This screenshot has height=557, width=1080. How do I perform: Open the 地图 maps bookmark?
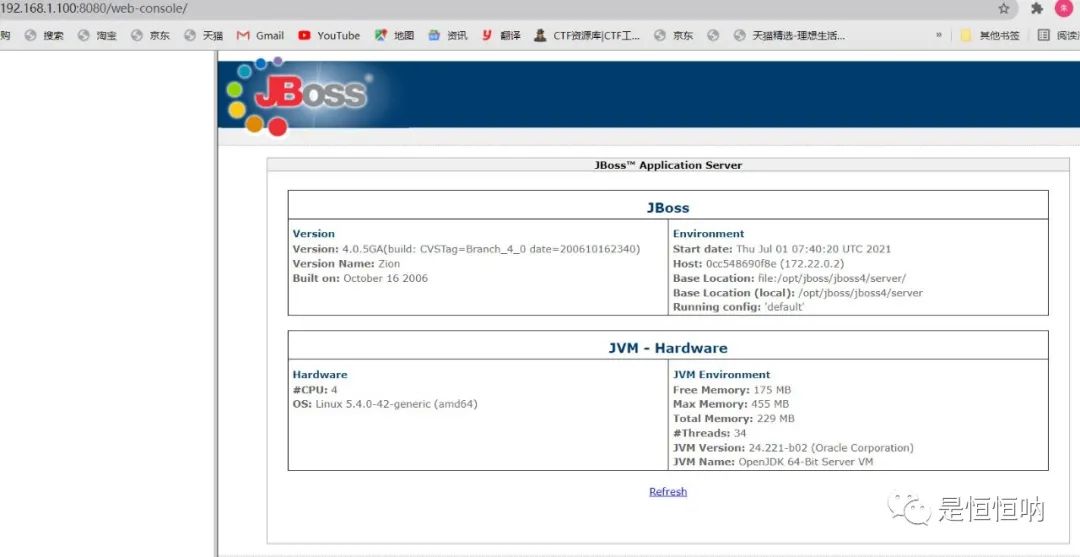tap(395, 36)
